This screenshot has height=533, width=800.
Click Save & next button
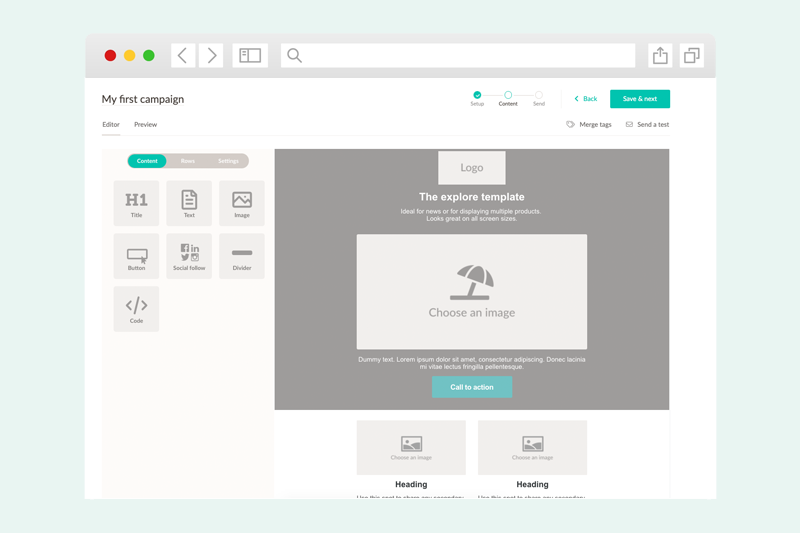point(640,99)
